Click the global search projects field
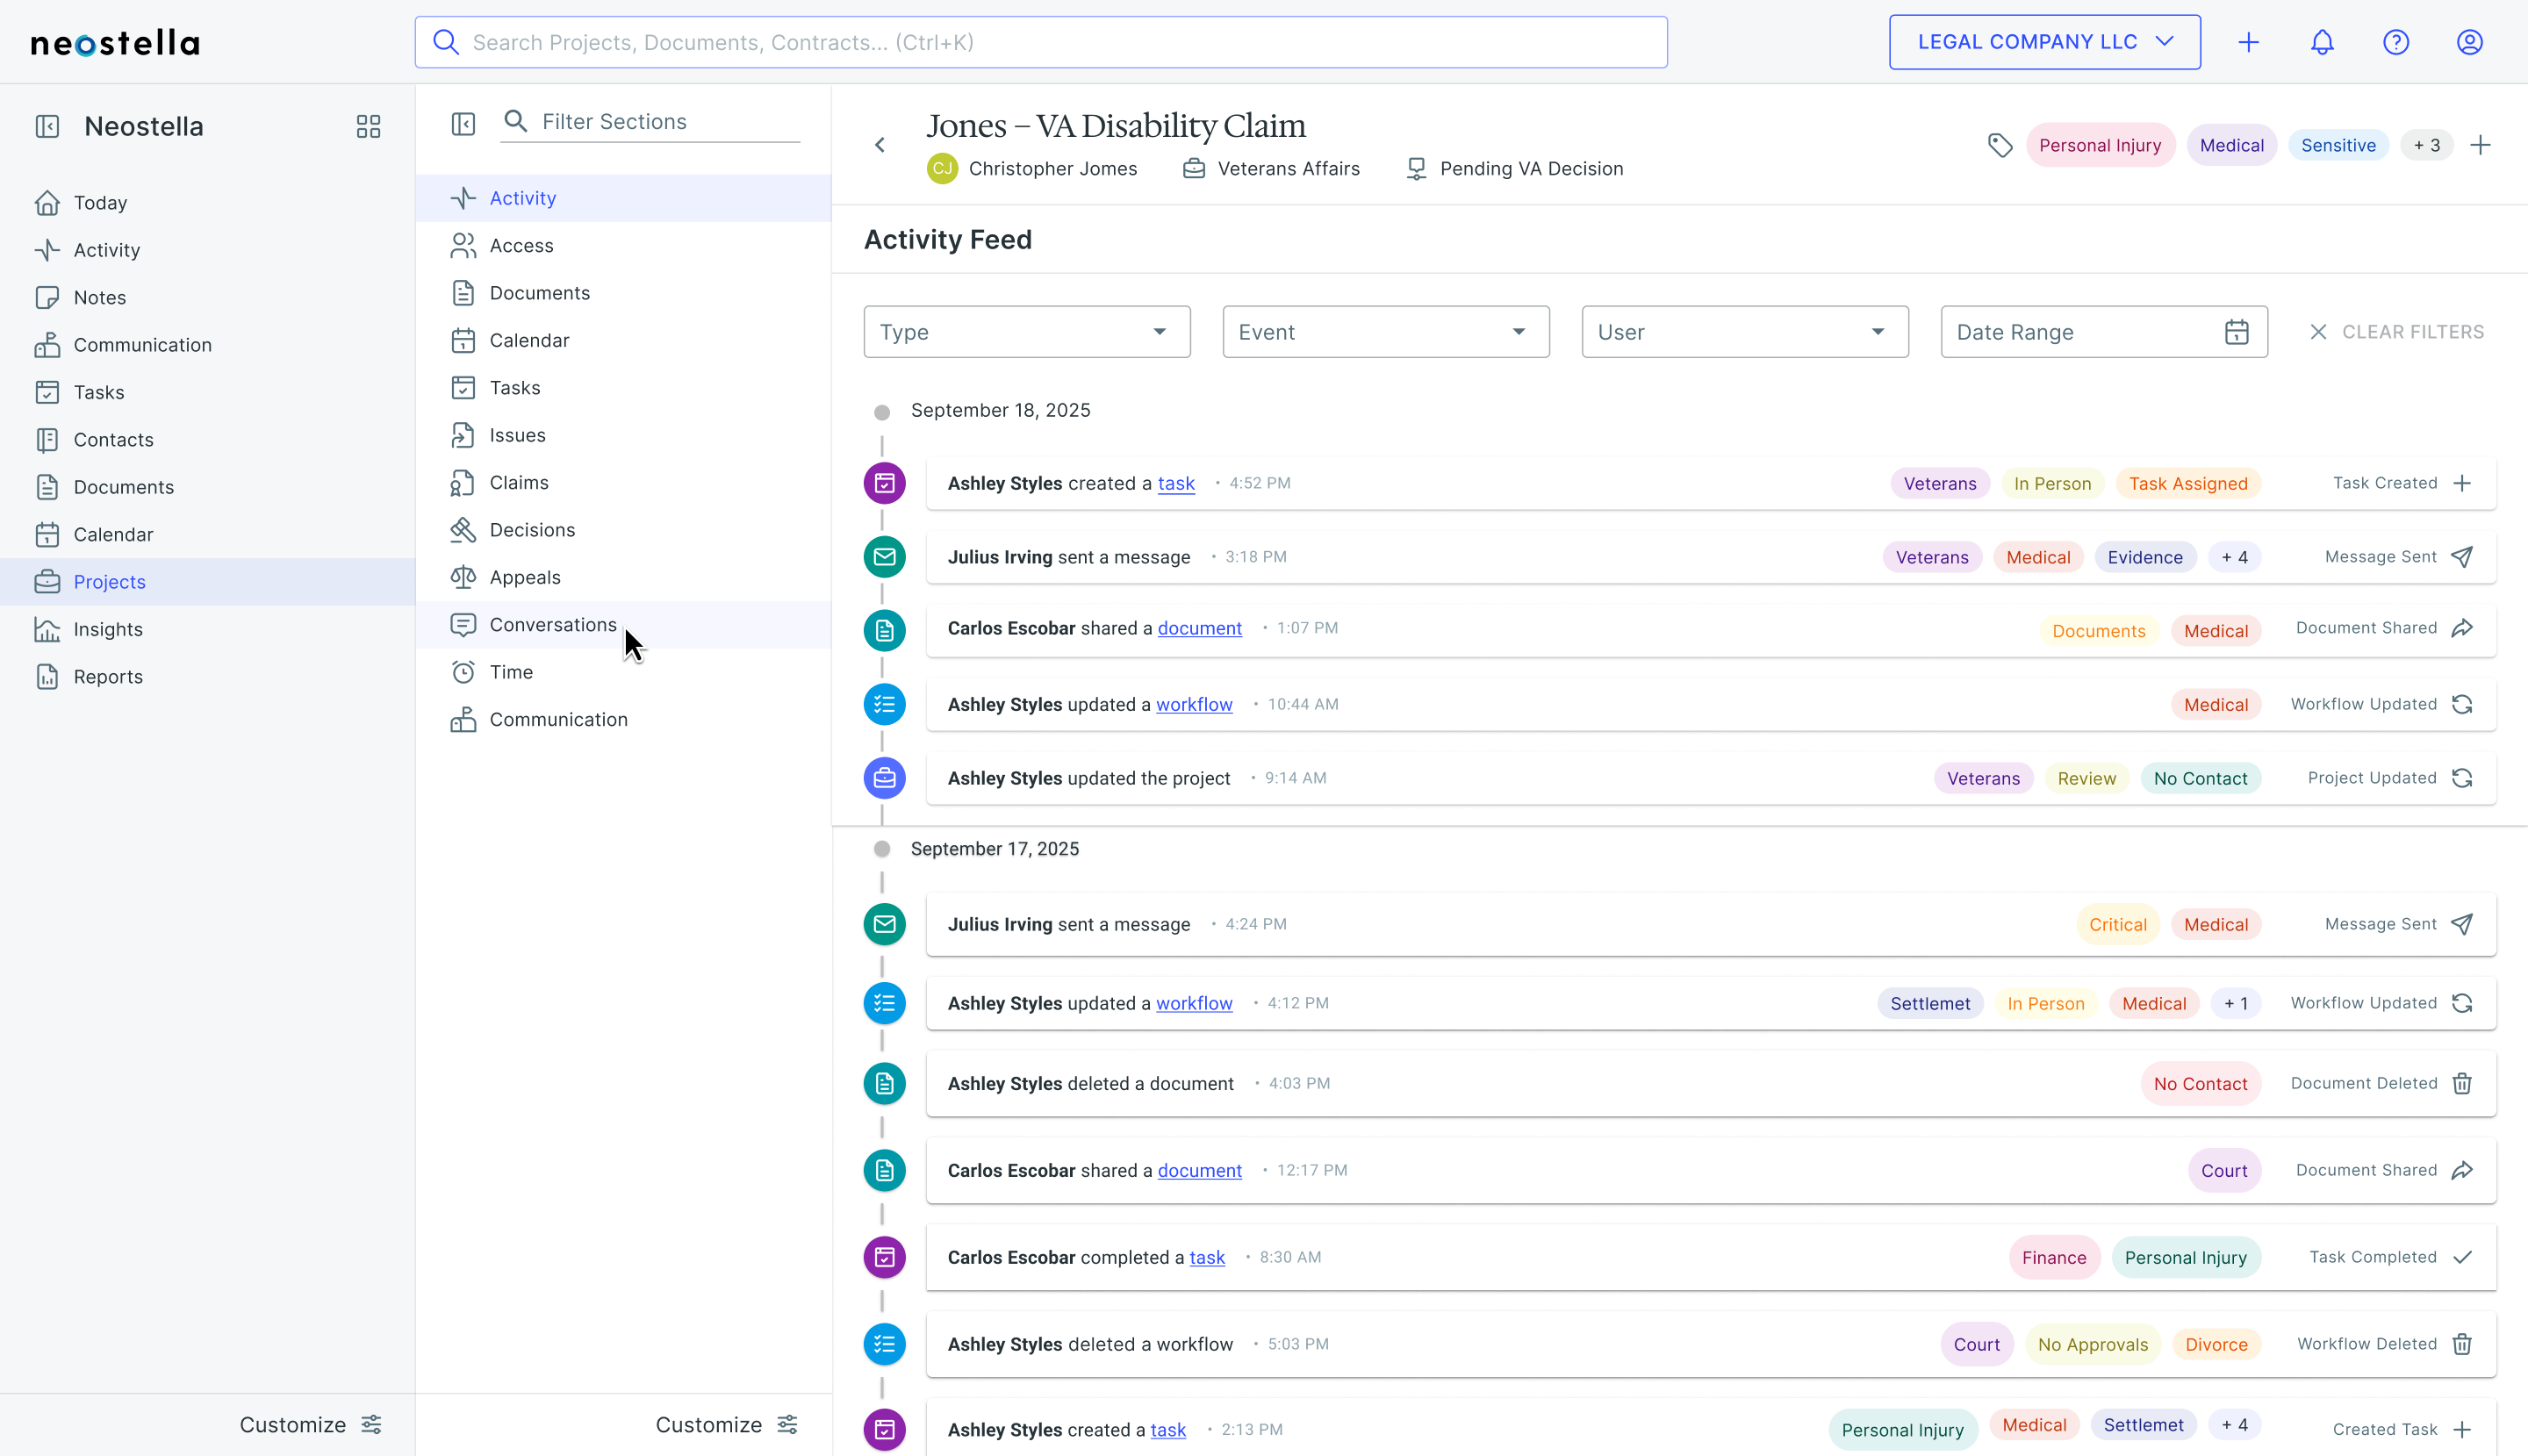The height and width of the screenshot is (1456, 2528). point(1040,42)
